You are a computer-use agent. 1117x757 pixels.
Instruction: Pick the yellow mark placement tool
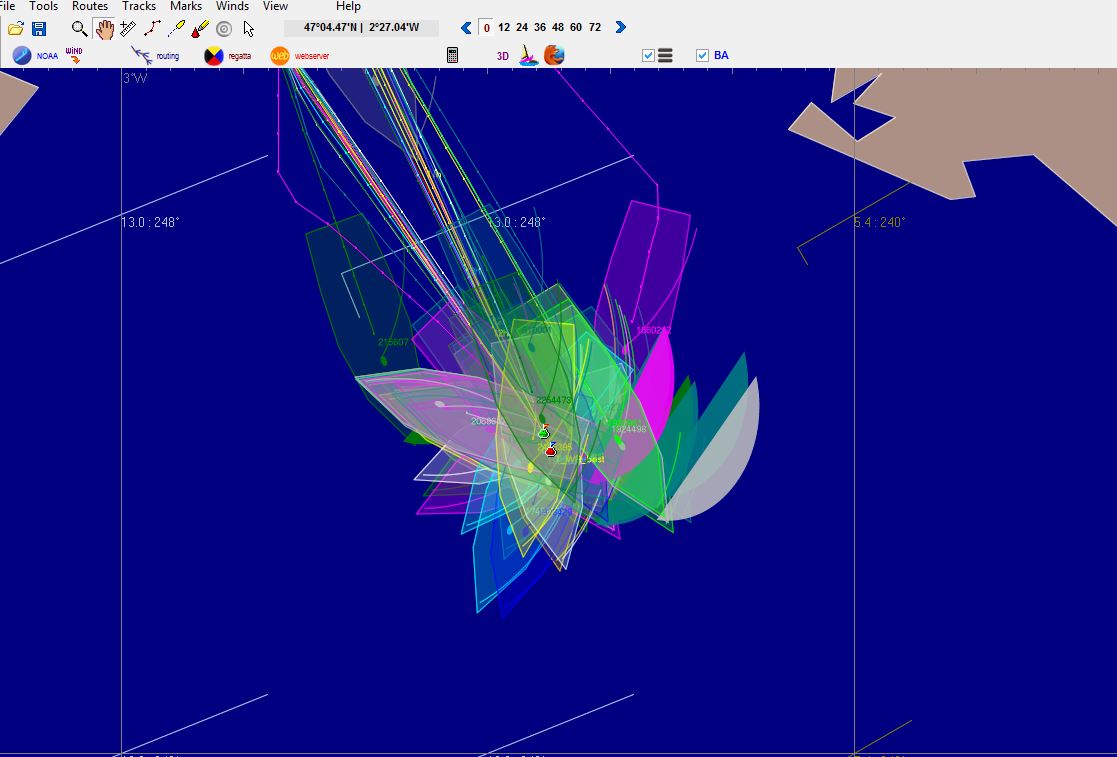pos(176,28)
